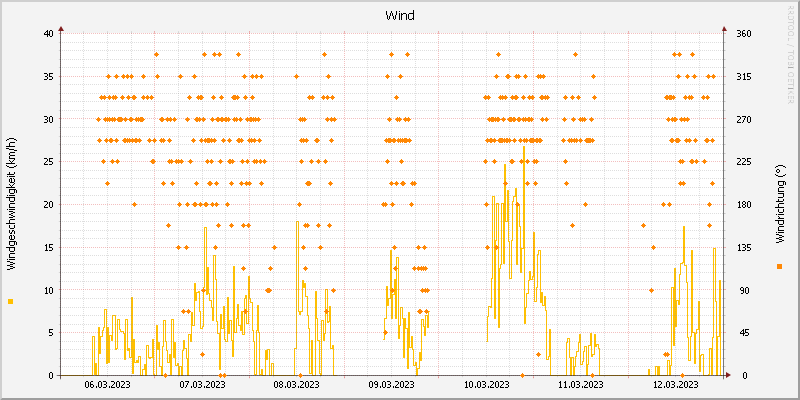Click the "Windgeschwindigkeit (km/h)" axis label
The height and width of the screenshot is (400, 800).
[11, 204]
